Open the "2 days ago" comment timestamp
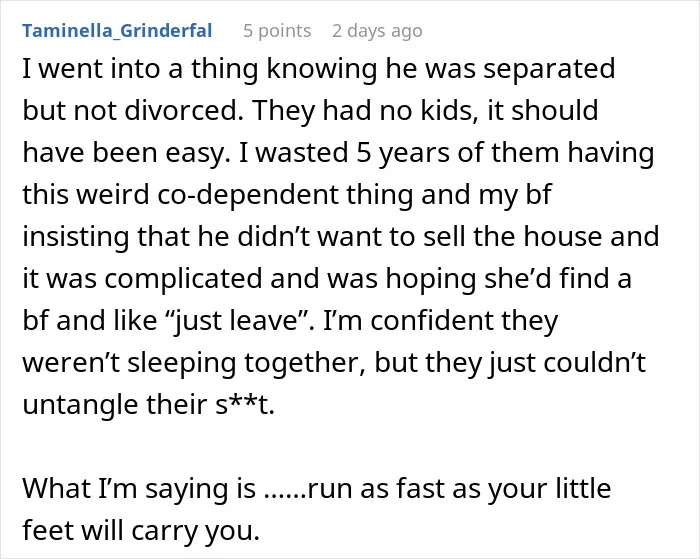The width and height of the screenshot is (700, 559). [377, 31]
